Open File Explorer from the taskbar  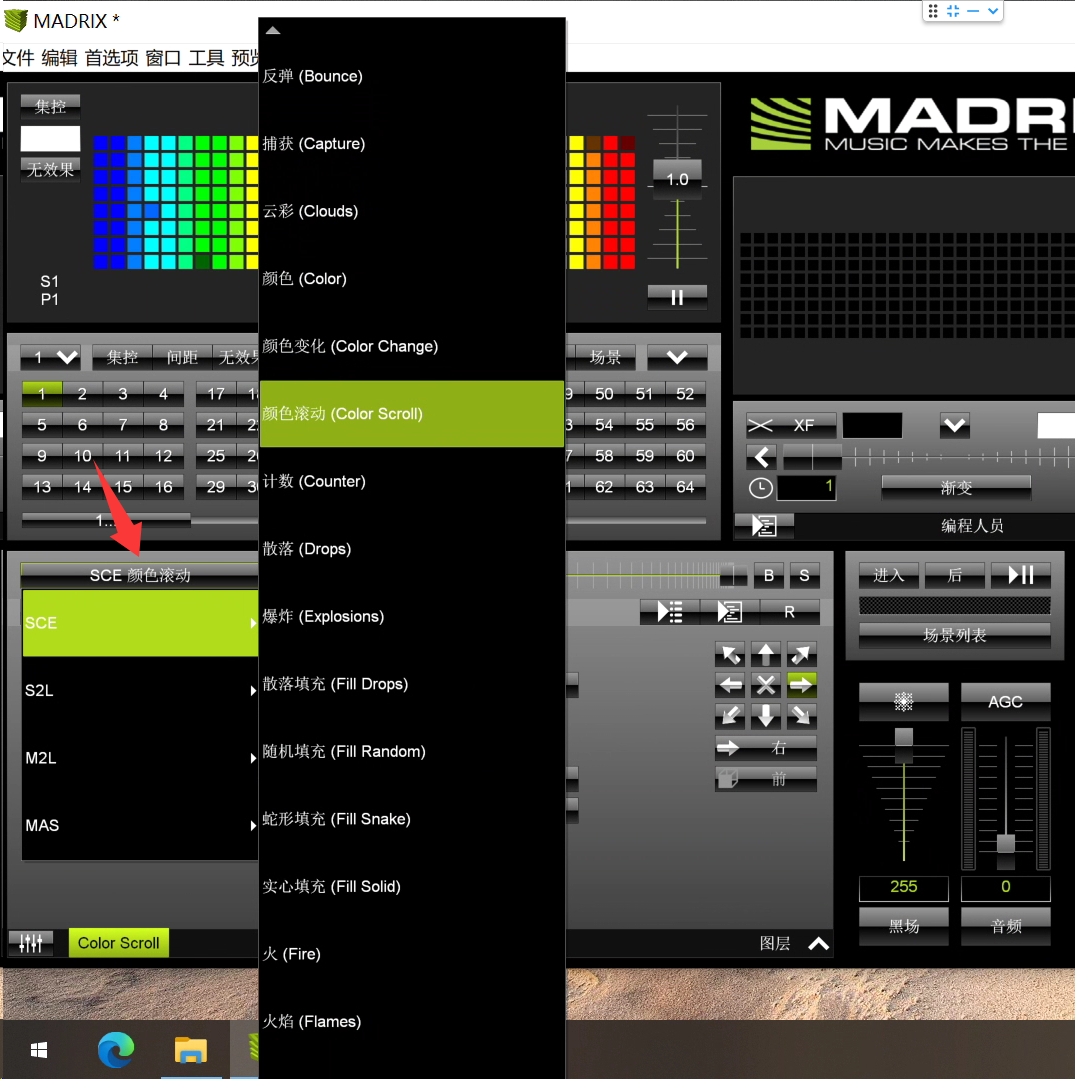pyautogui.click(x=191, y=1050)
